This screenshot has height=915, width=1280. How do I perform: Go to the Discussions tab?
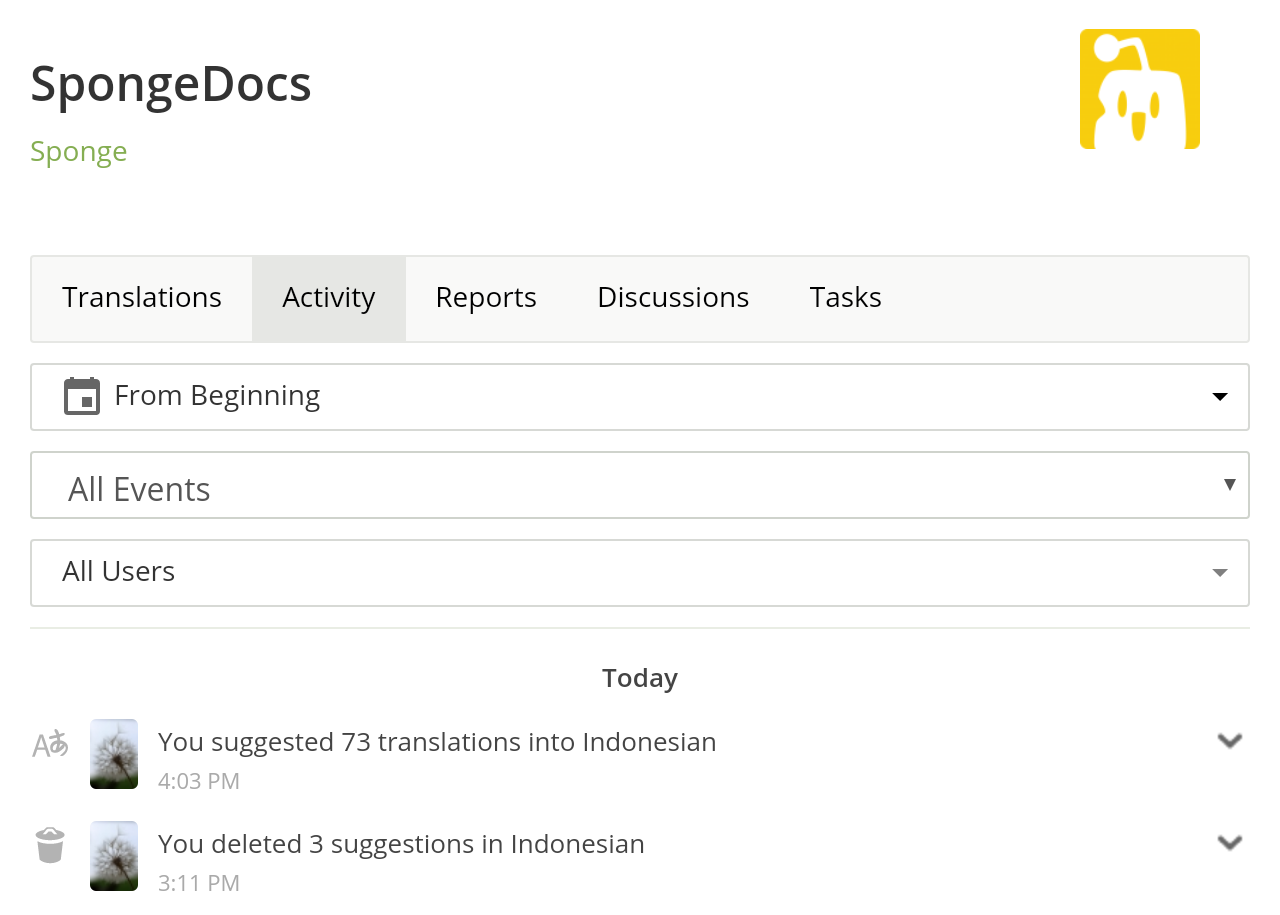673,298
